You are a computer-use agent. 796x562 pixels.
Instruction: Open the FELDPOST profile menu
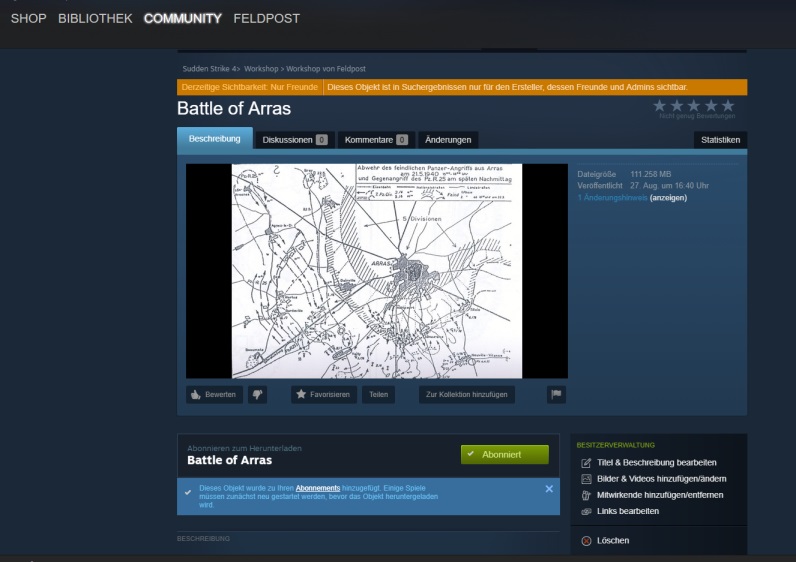pos(267,19)
